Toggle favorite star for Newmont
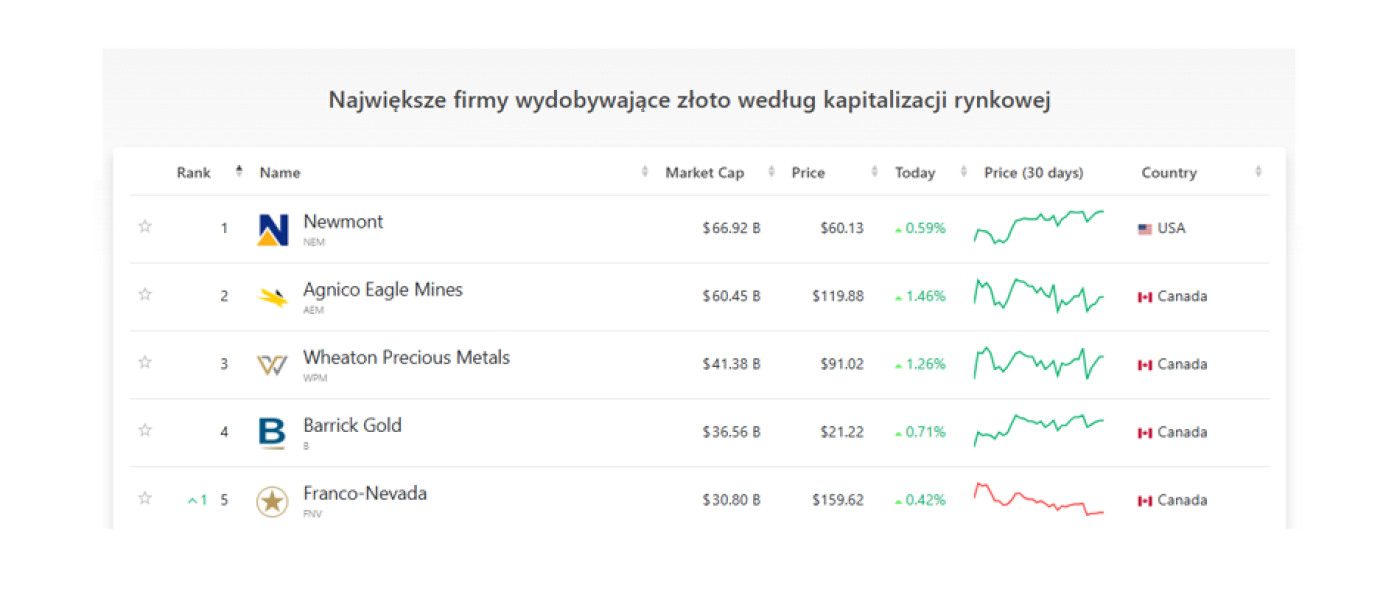This screenshot has width=1397, height=600. coord(145,227)
